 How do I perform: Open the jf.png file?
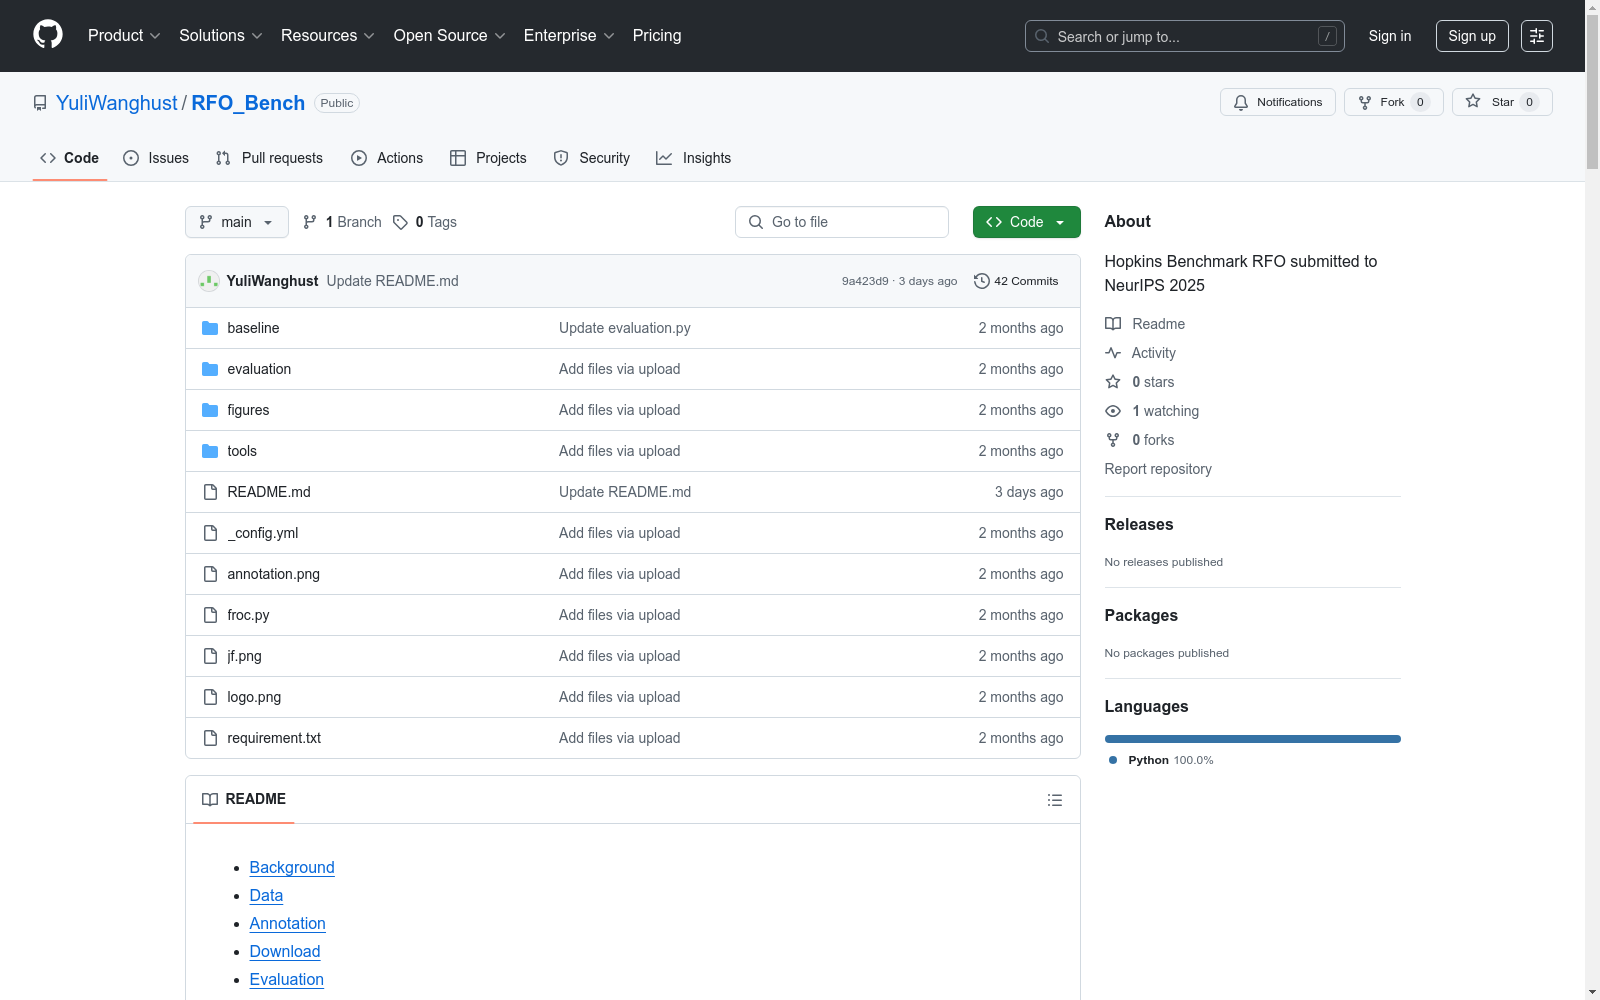tap(244, 656)
